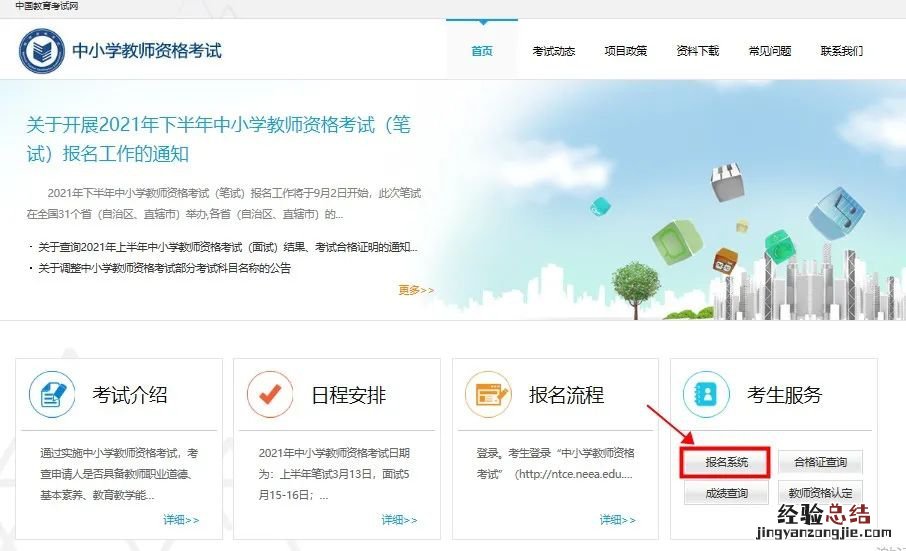
Task: Open the 考试动态 navigation item
Action: [x=554, y=51]
